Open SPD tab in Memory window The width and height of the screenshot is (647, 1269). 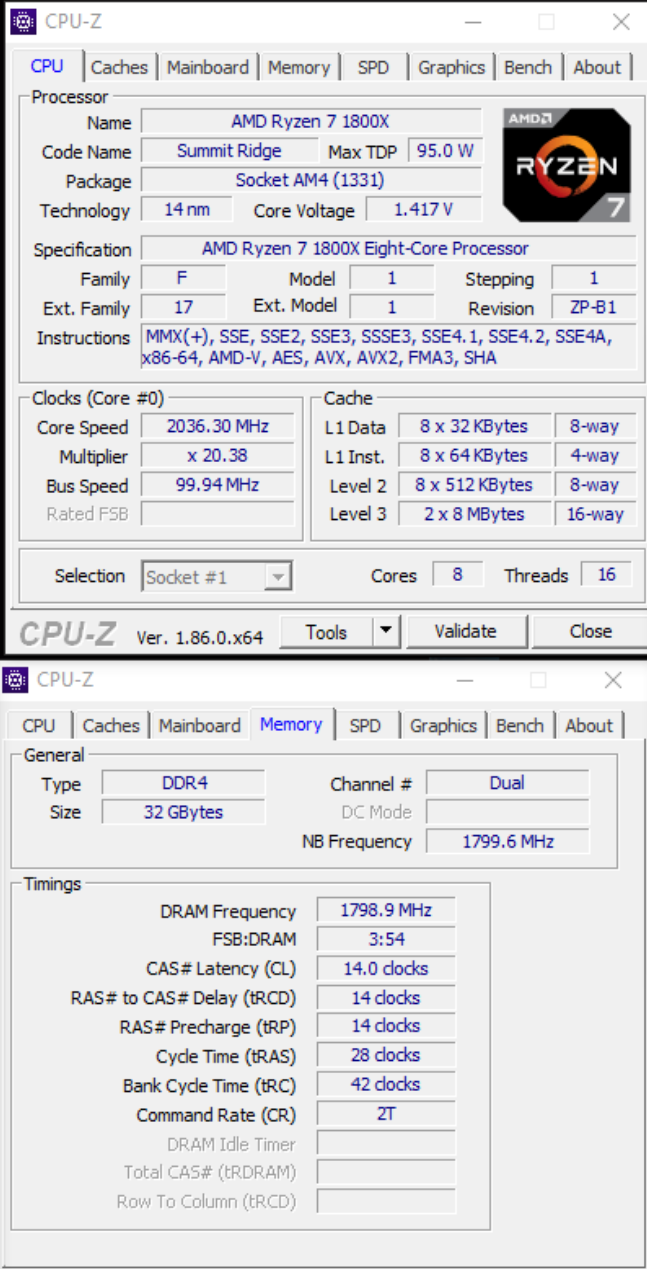click(365, 725)
